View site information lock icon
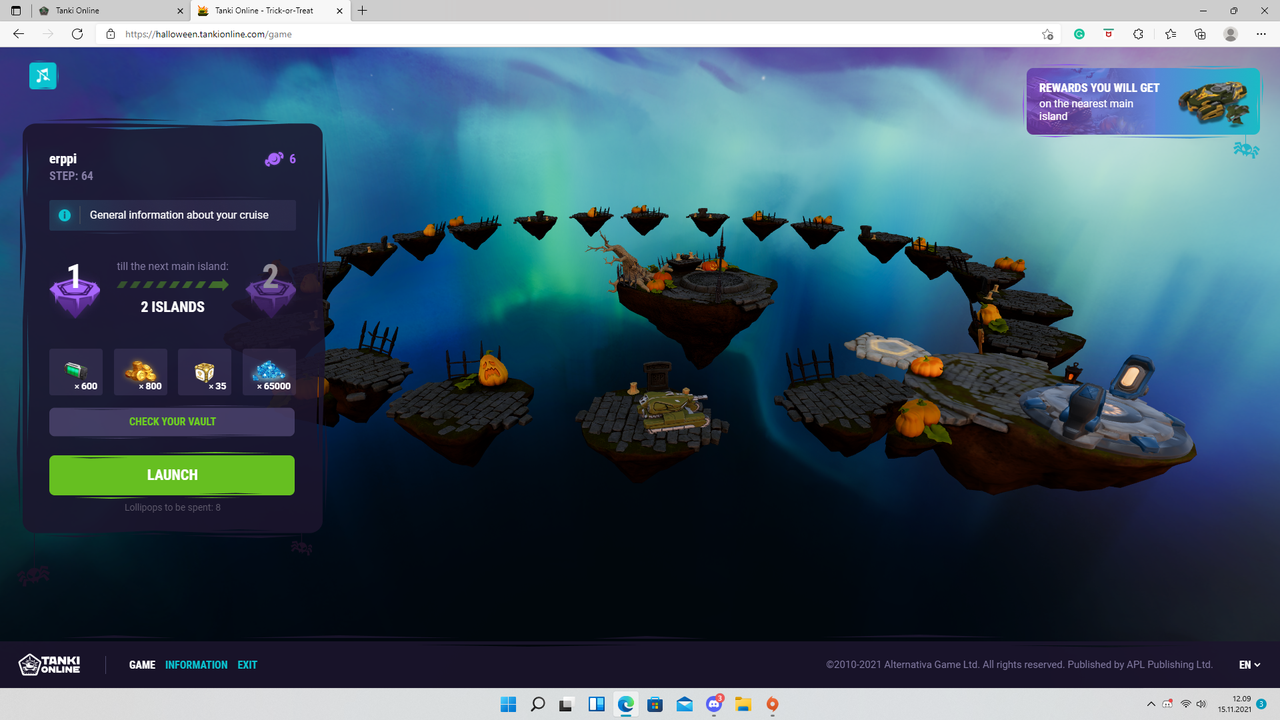This screenshot has height=720, width=1280. (x=111, y=34)
